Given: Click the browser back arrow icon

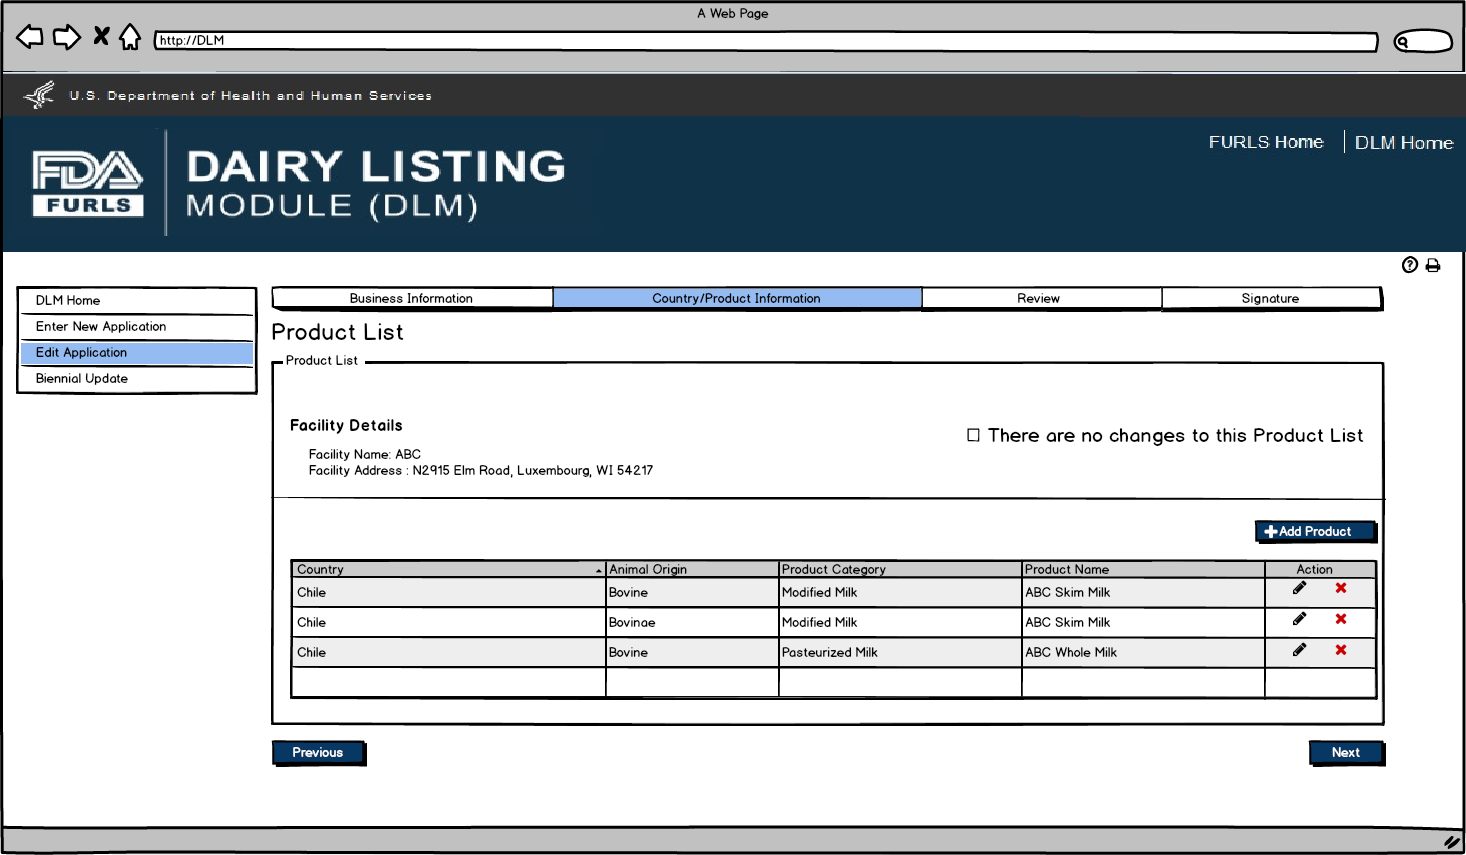Looking at the screenshot, I should coord(30,37).
